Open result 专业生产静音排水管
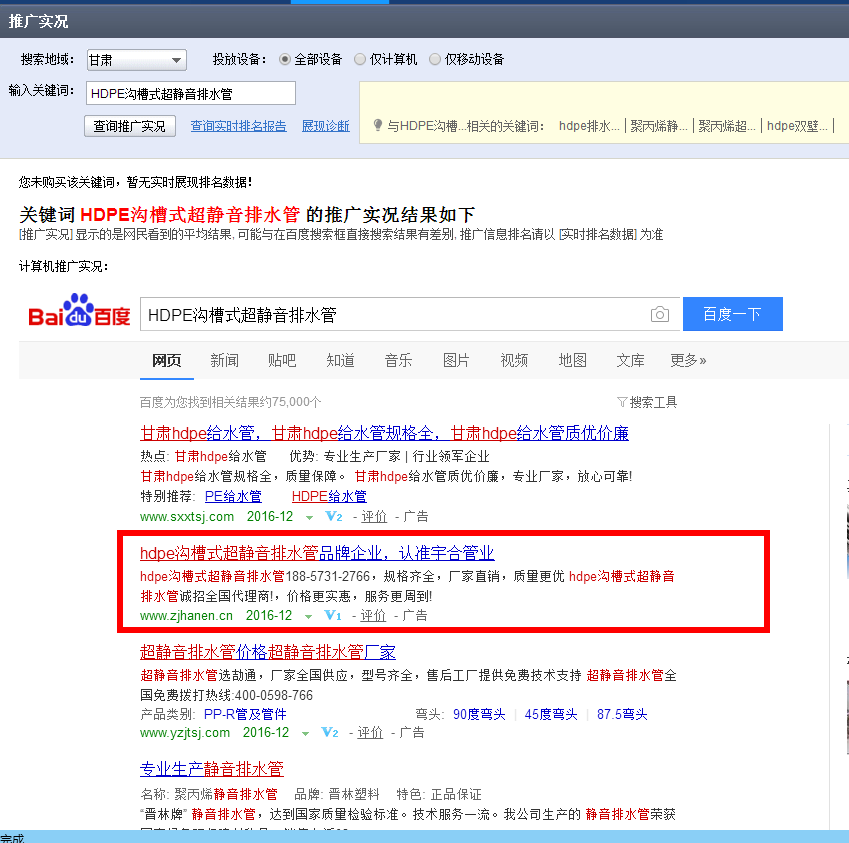Viewport: 849px width, 843px height. point(212,769)
